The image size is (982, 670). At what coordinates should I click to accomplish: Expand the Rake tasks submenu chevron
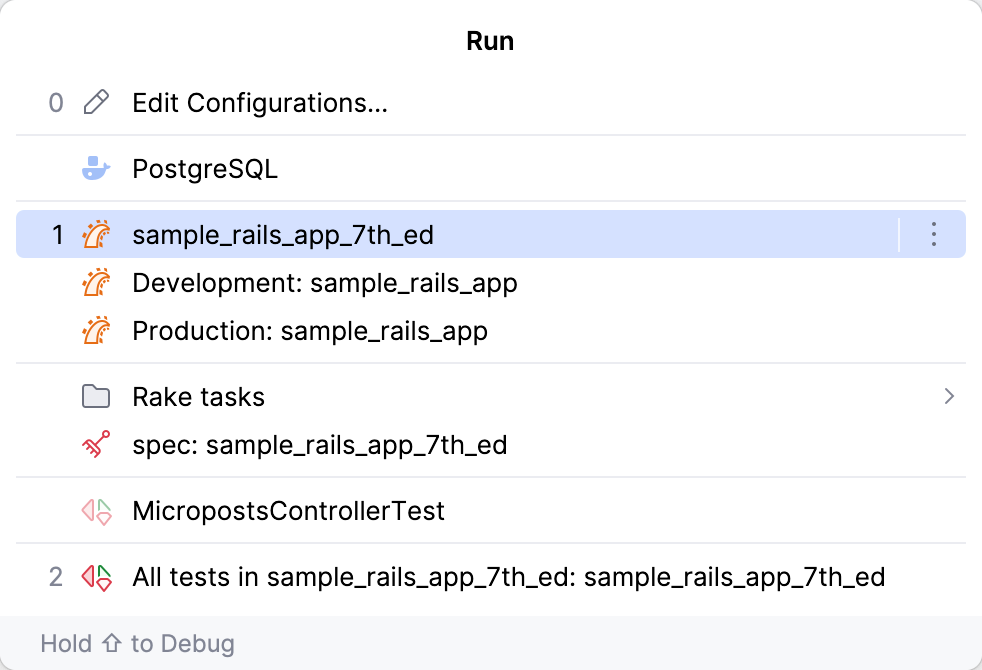(x=948, y=396)
